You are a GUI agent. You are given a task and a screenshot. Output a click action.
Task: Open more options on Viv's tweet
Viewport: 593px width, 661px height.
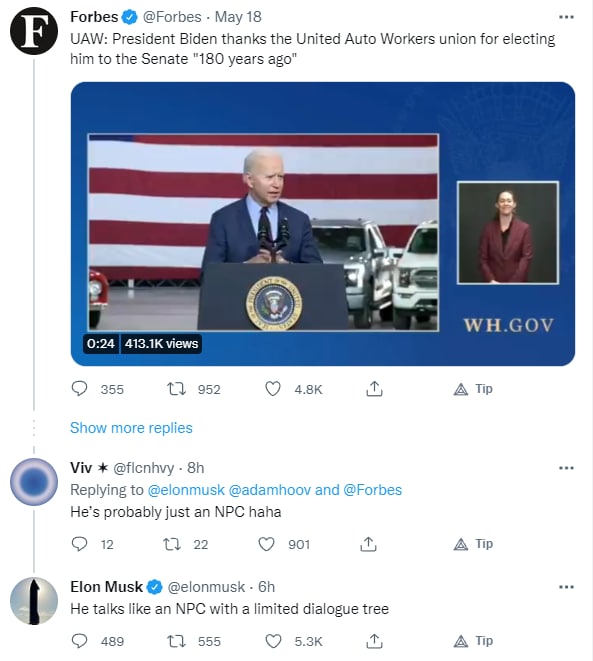566,468
